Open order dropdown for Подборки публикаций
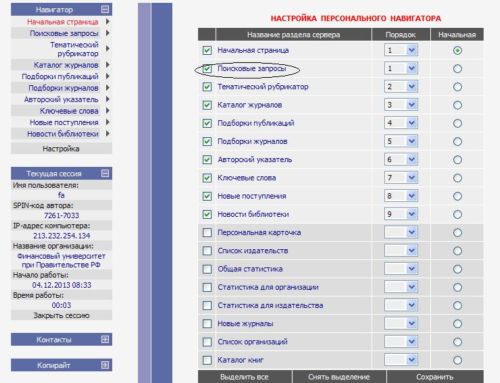The width and height of the screenshot is (500, 383). [x=401, y=123]
